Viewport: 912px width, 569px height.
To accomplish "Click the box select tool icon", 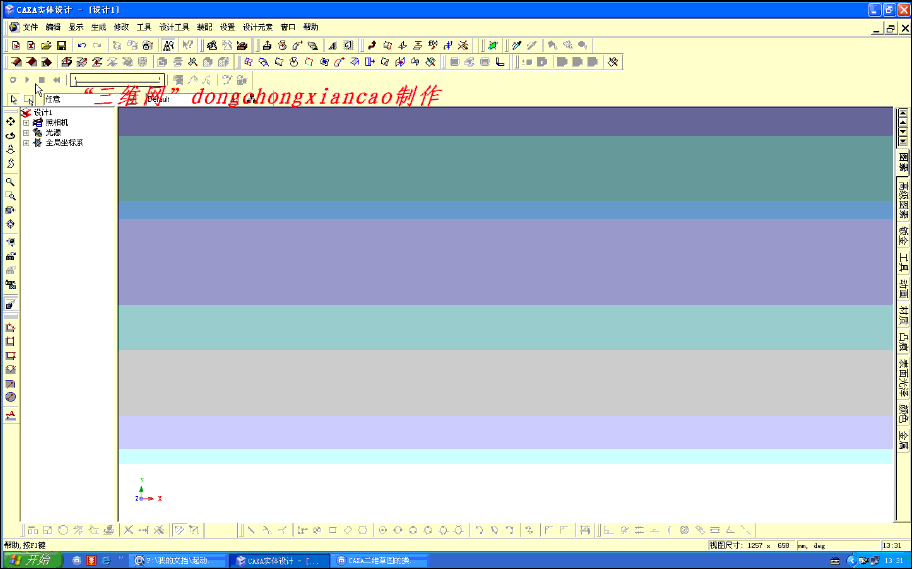I will (x=28, y=99).
